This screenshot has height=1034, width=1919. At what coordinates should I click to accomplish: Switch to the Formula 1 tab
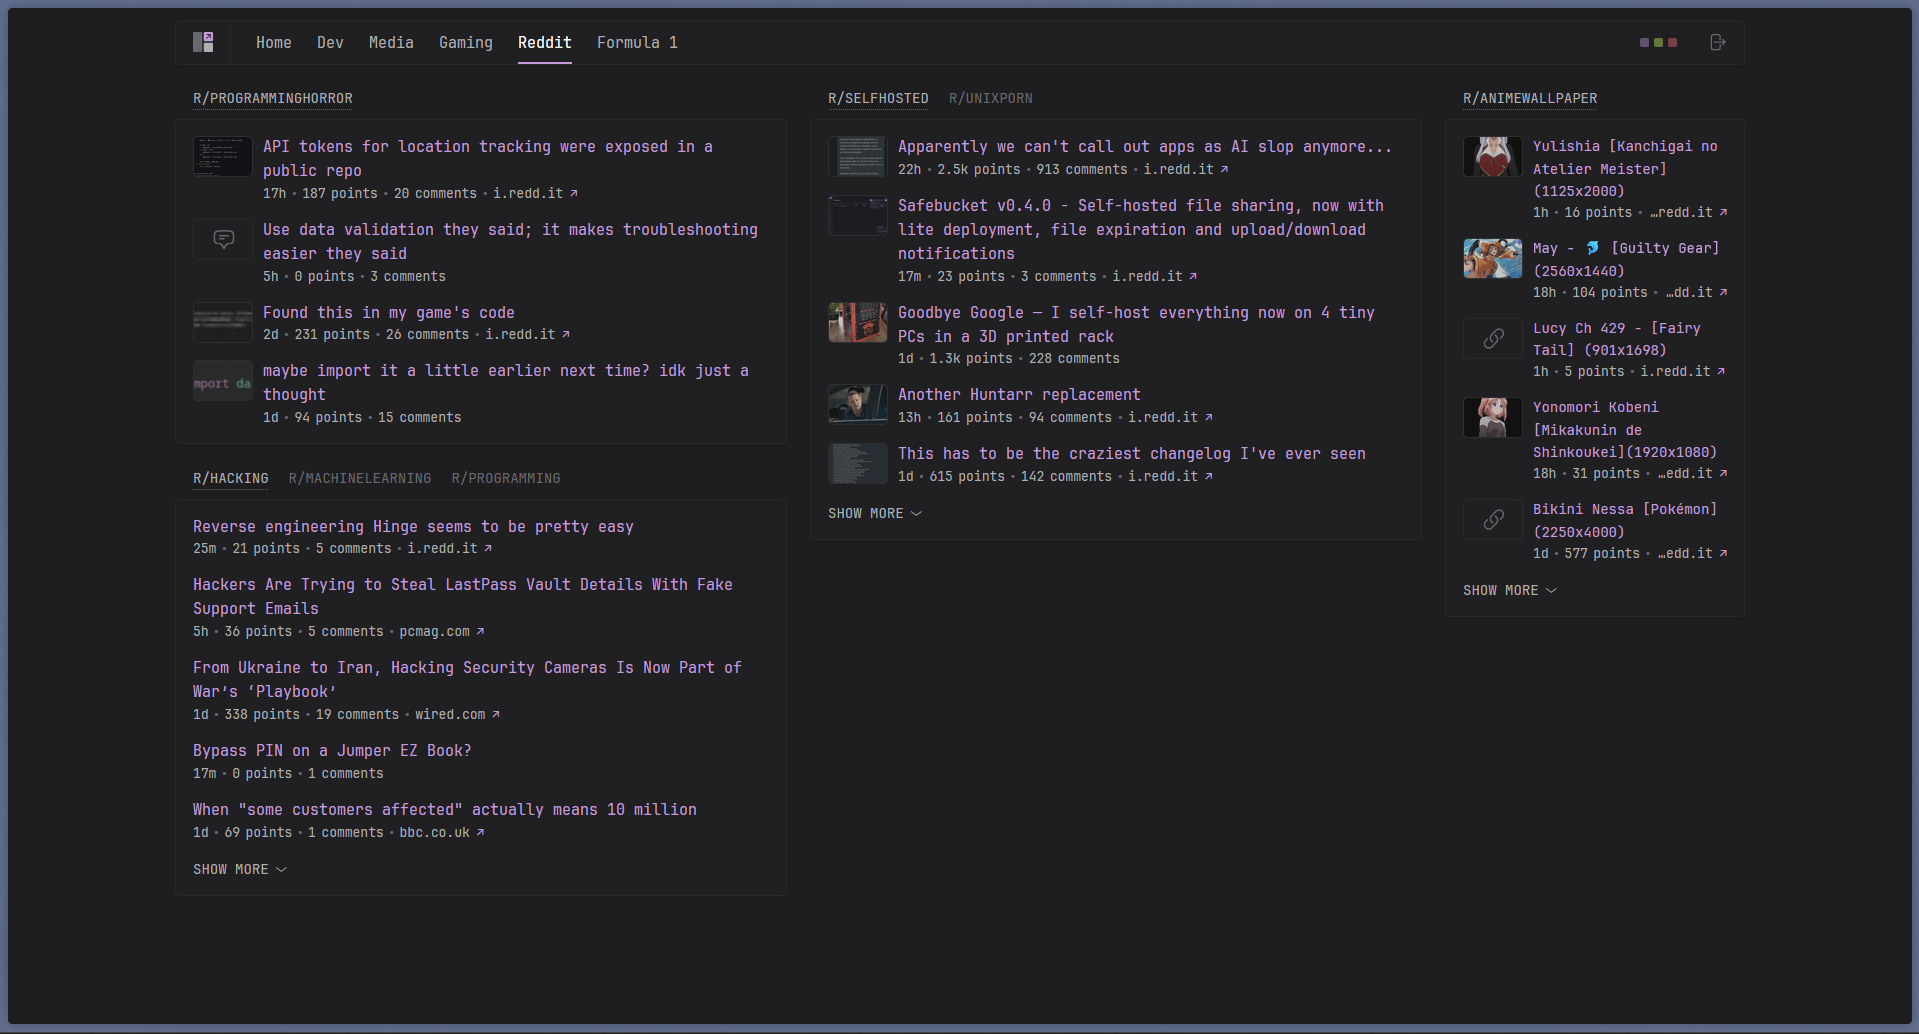pos(637,42)
